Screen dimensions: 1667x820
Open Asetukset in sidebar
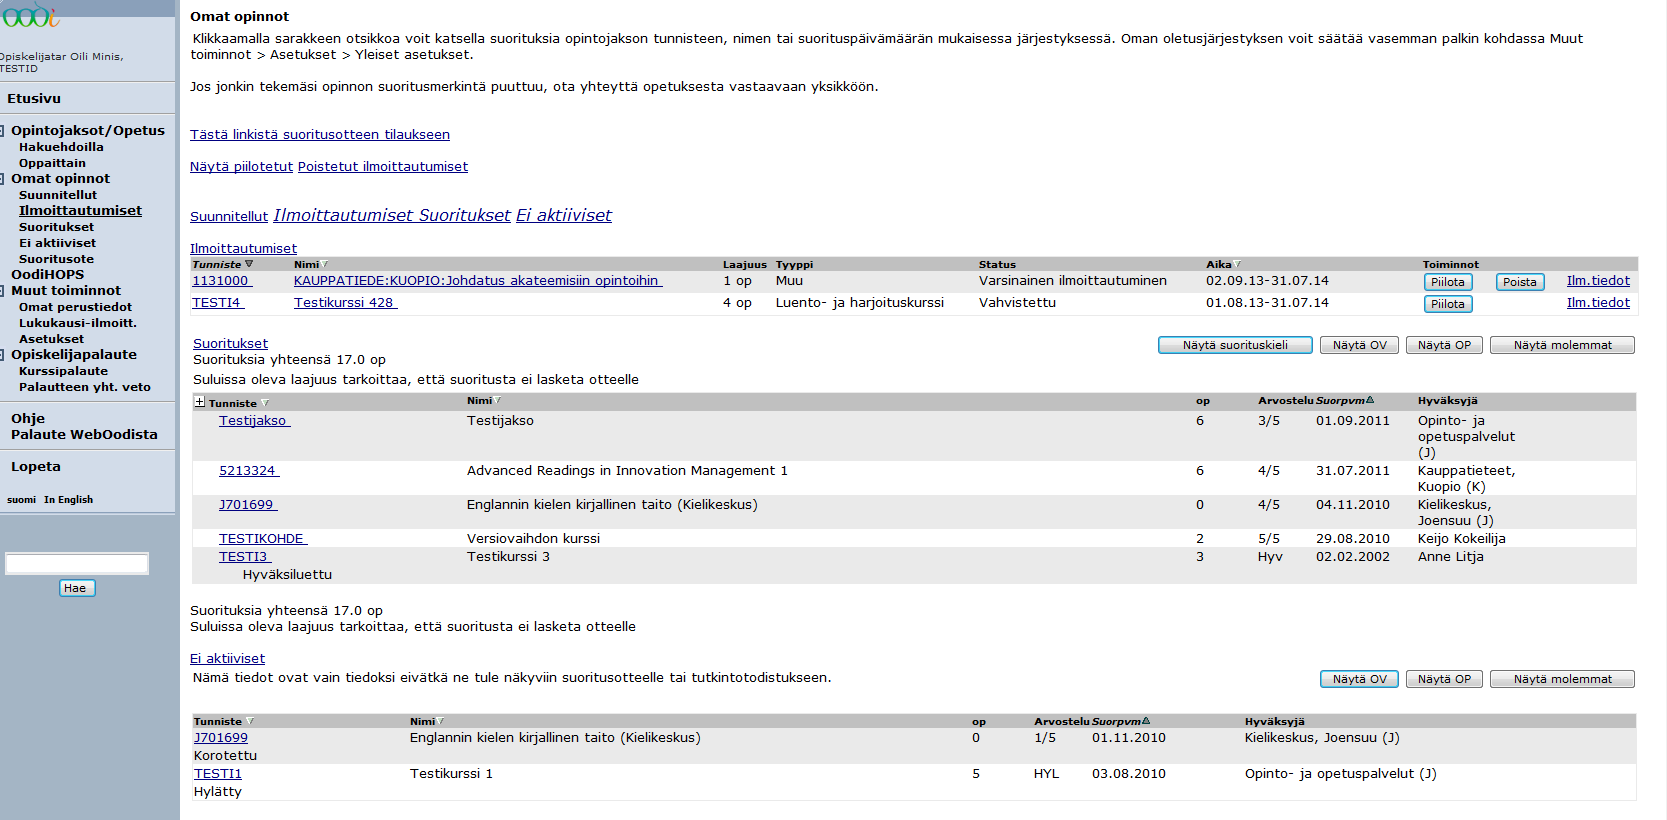tap(51, 339)
